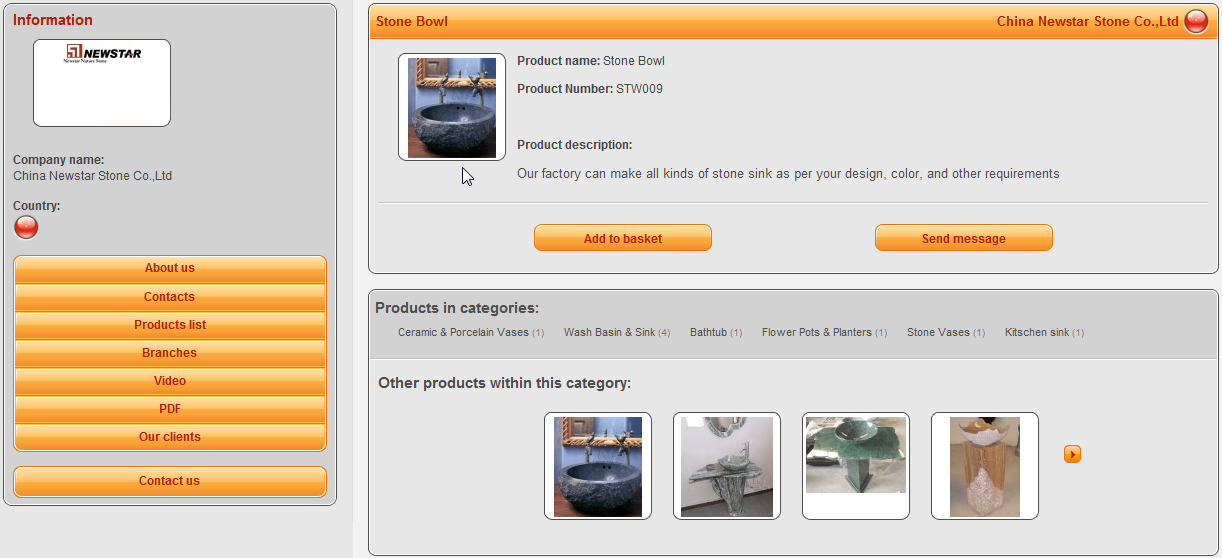
Task: Click the China Newstar Stone Co.,Ltd header link
Action: (1088, 21)
